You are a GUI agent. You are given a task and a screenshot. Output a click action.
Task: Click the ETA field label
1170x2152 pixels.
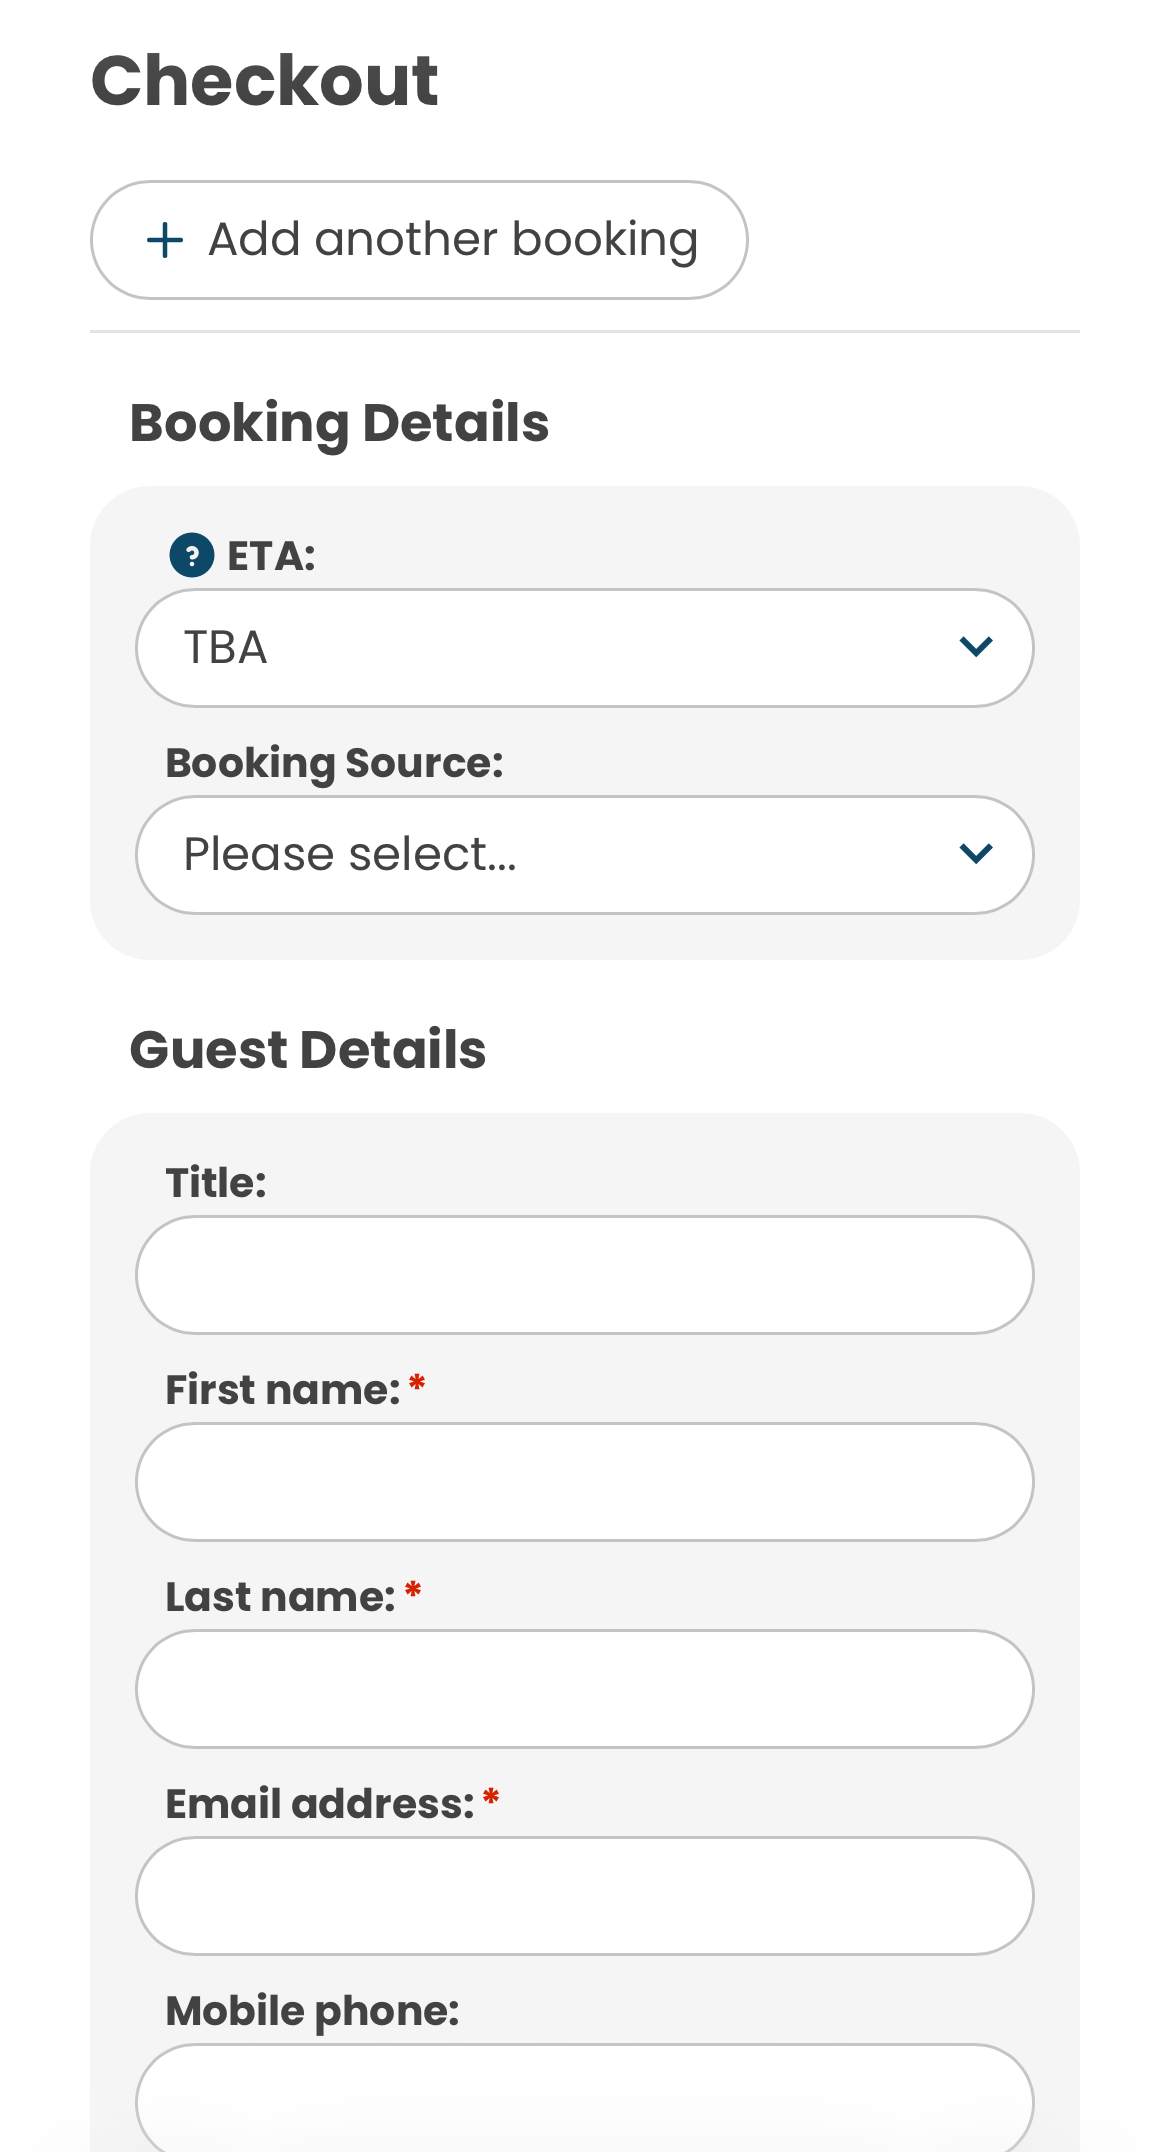tap(271, 557)
